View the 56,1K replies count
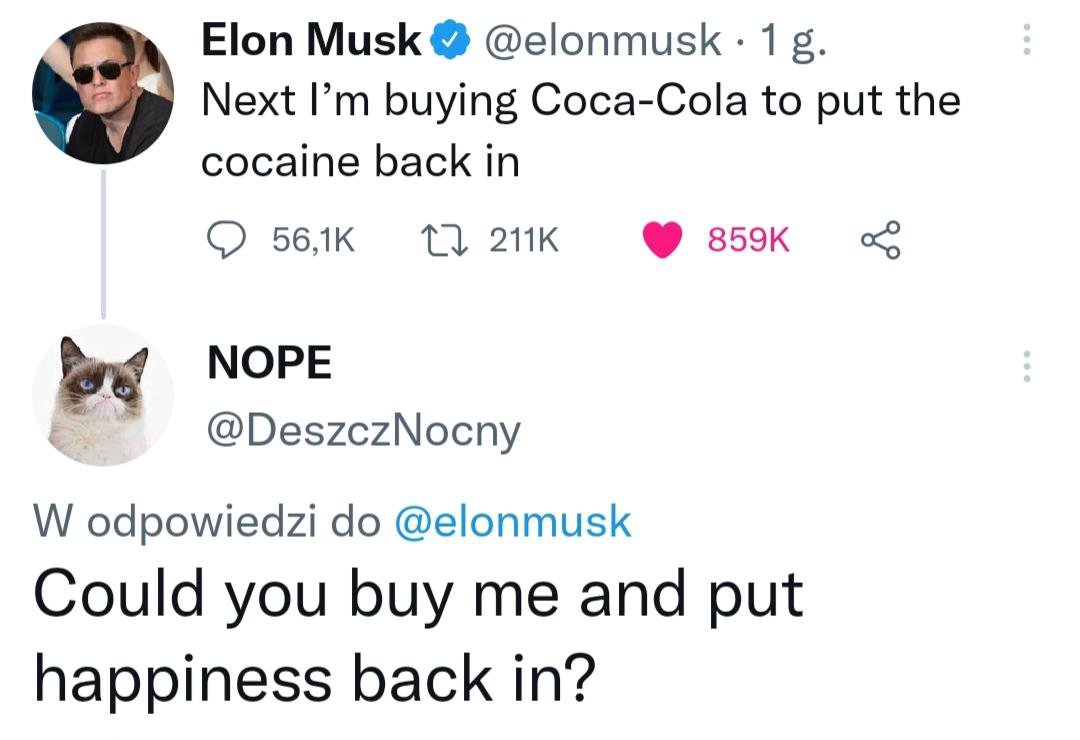 314,240
